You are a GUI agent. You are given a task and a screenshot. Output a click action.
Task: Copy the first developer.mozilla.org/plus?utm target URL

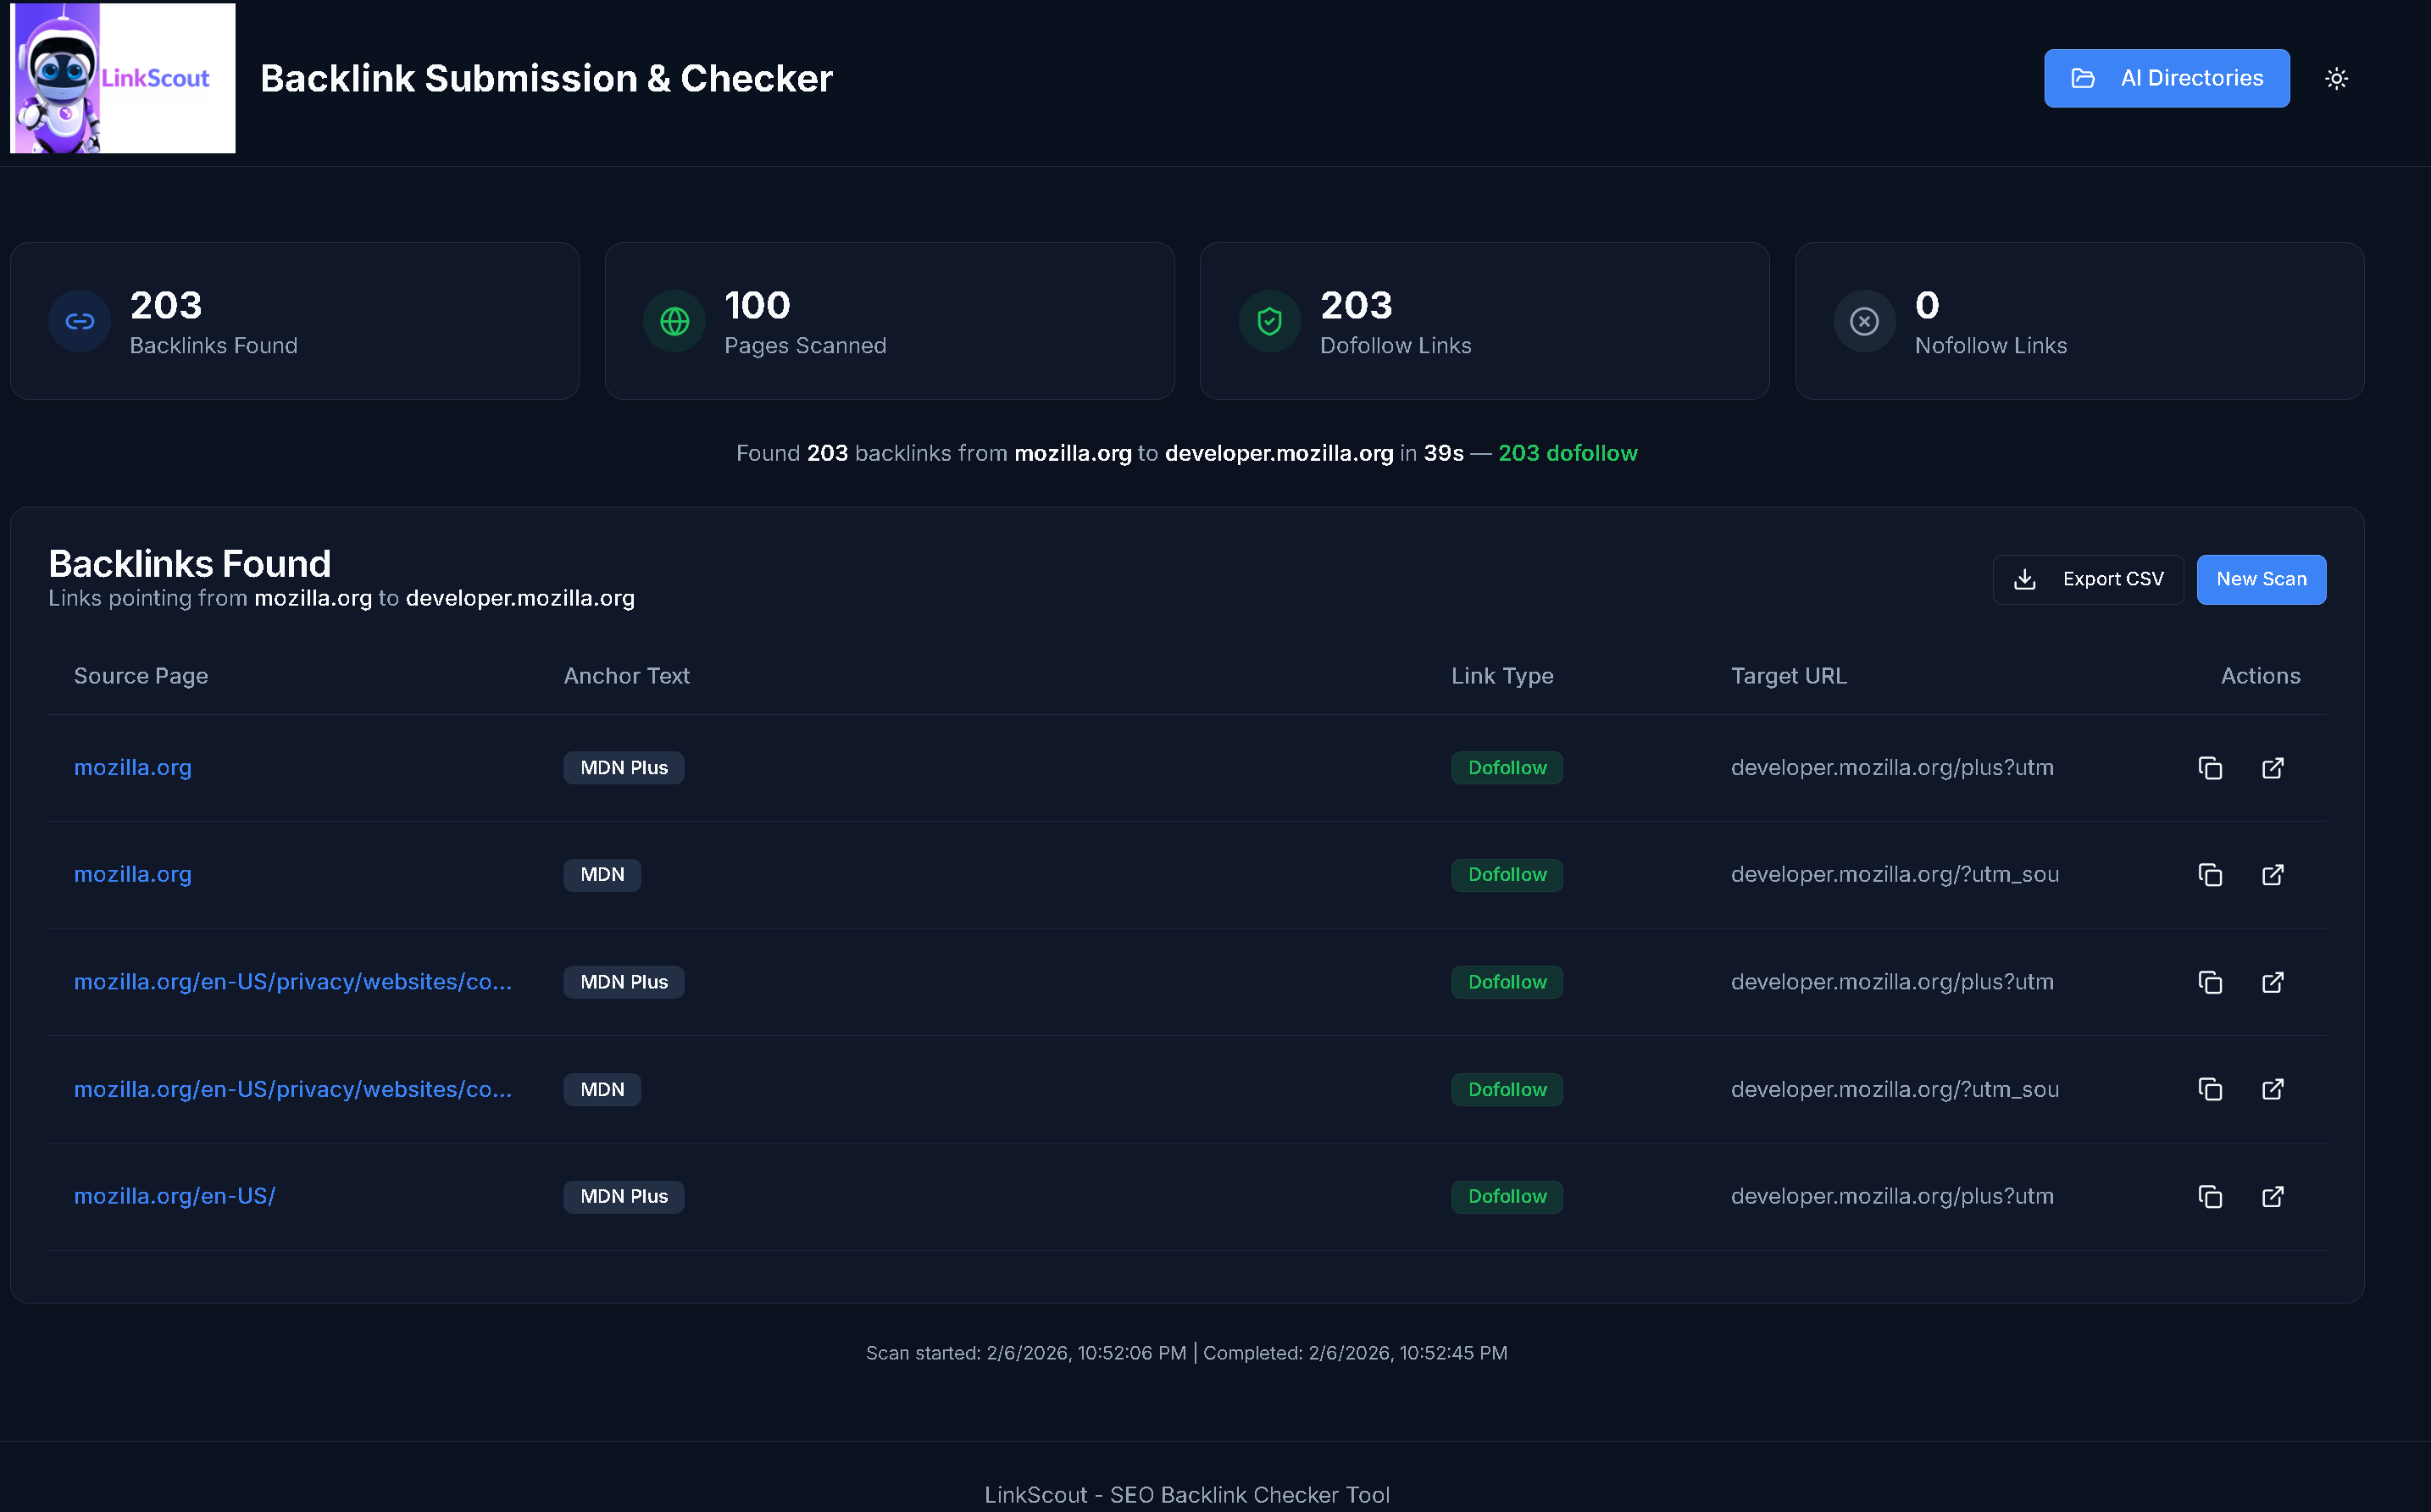click(x=2210, y=767)
